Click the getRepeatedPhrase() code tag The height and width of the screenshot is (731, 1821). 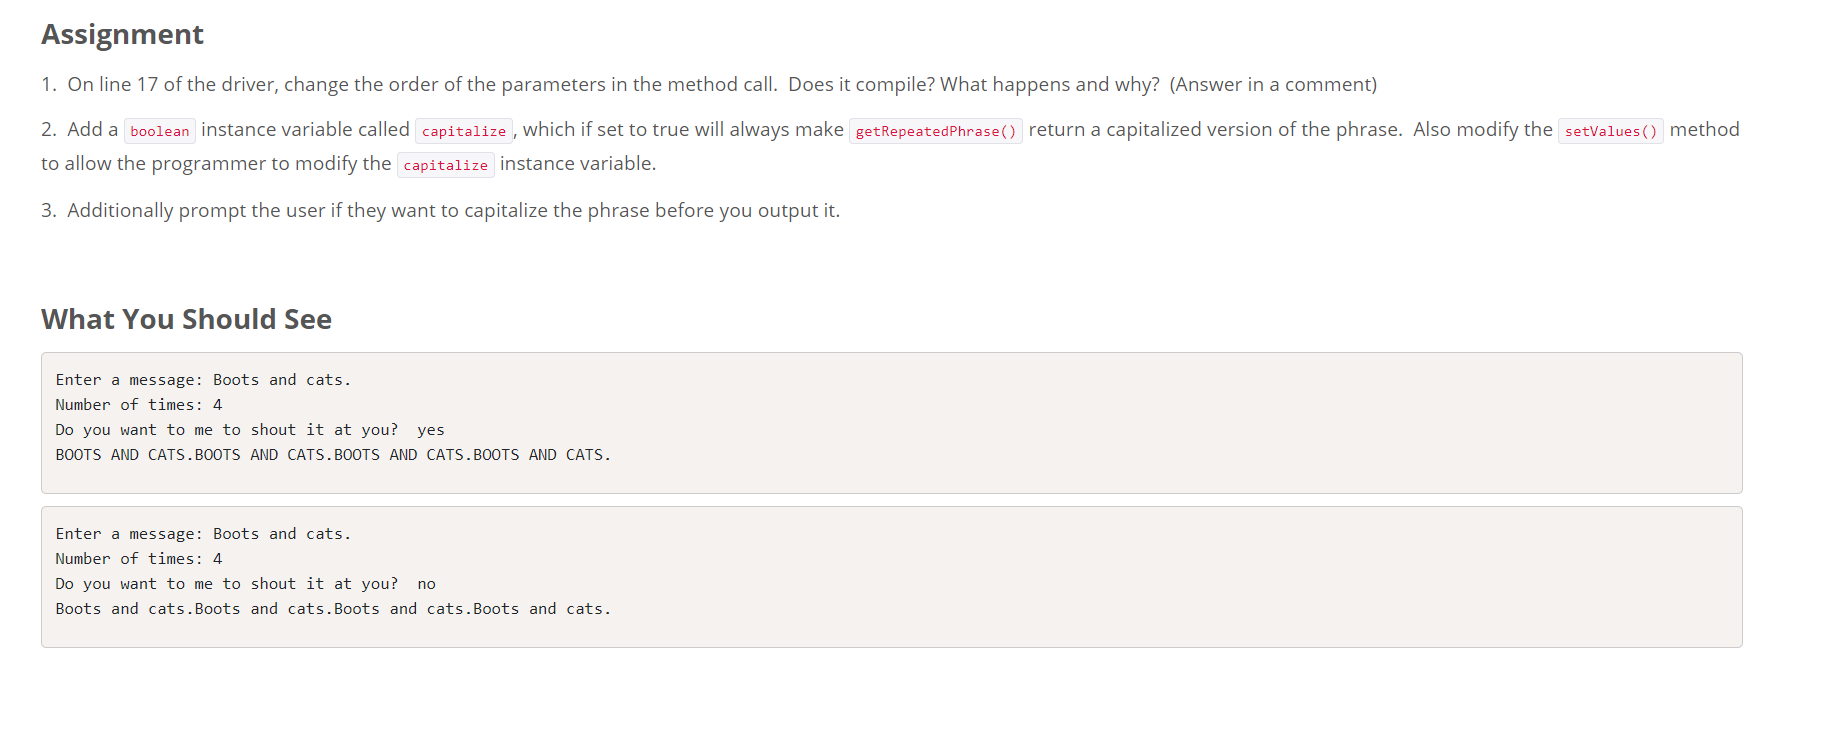936,131
